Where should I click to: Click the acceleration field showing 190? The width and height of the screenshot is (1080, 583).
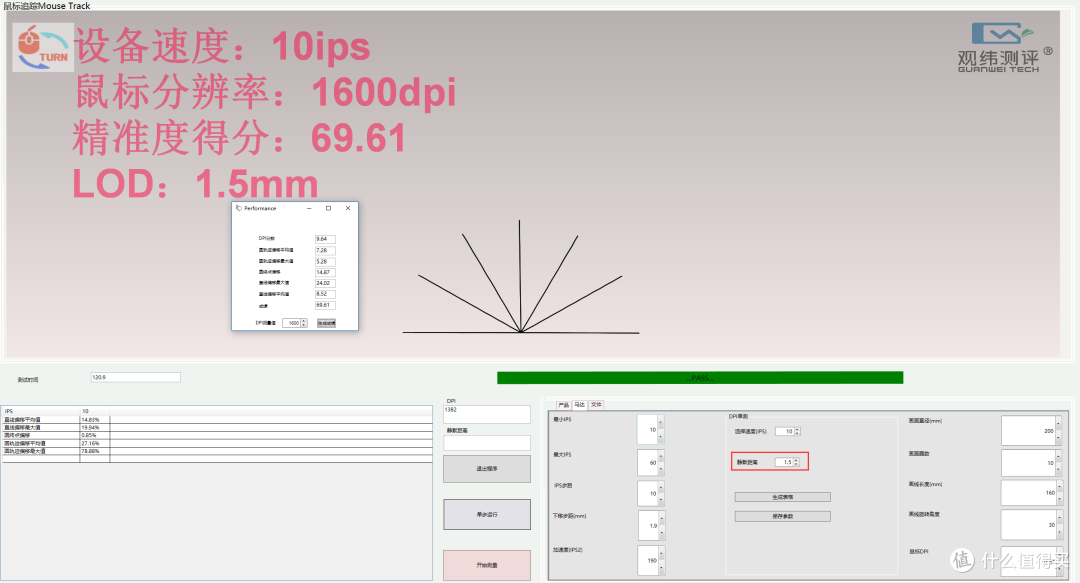647,560
